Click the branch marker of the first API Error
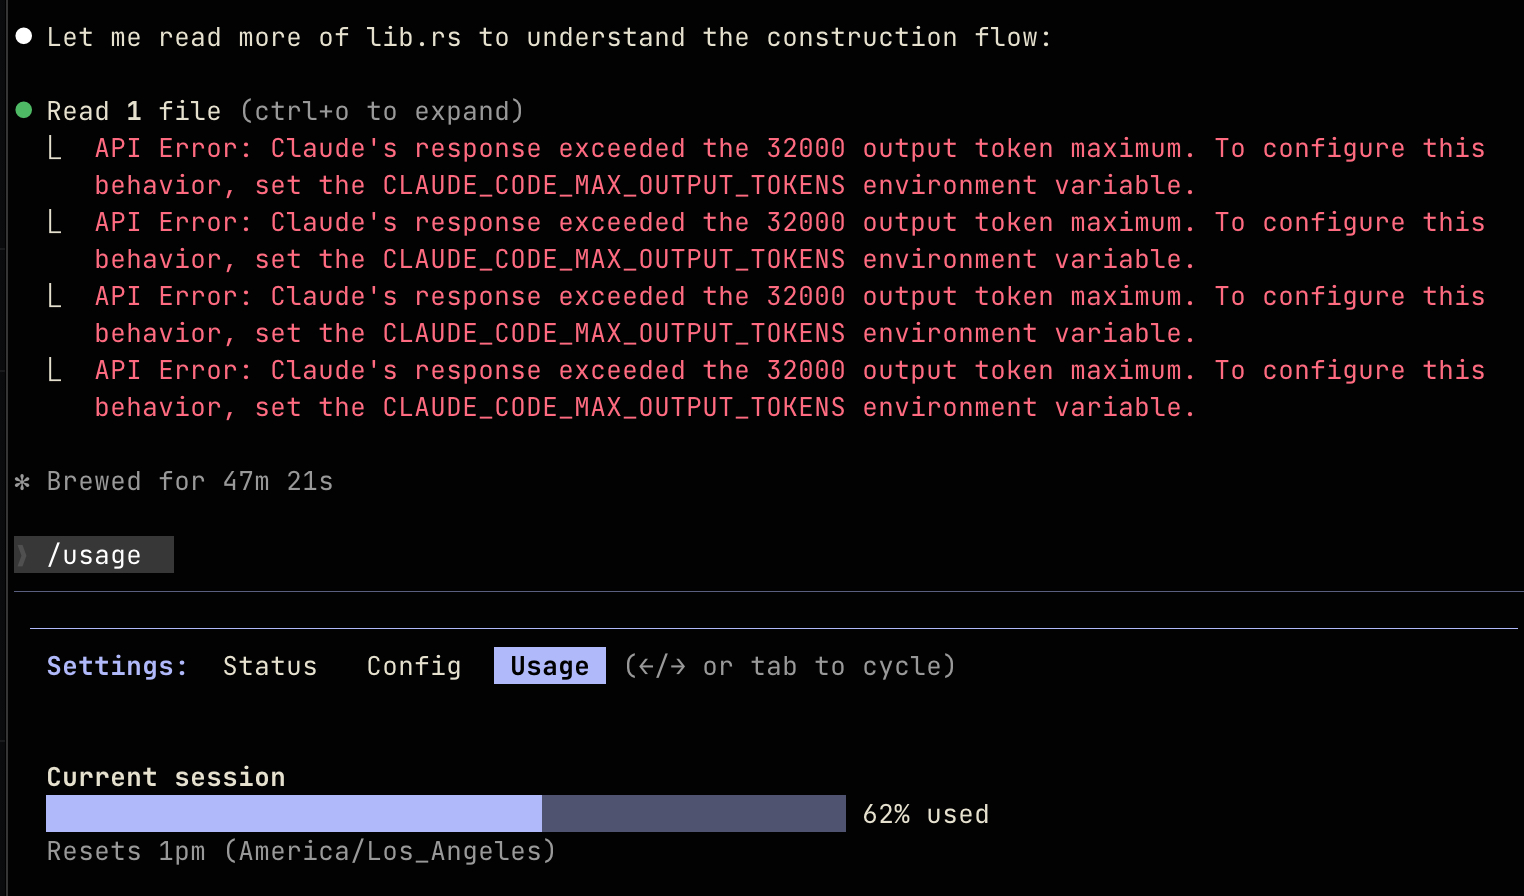 pos(55,148)
